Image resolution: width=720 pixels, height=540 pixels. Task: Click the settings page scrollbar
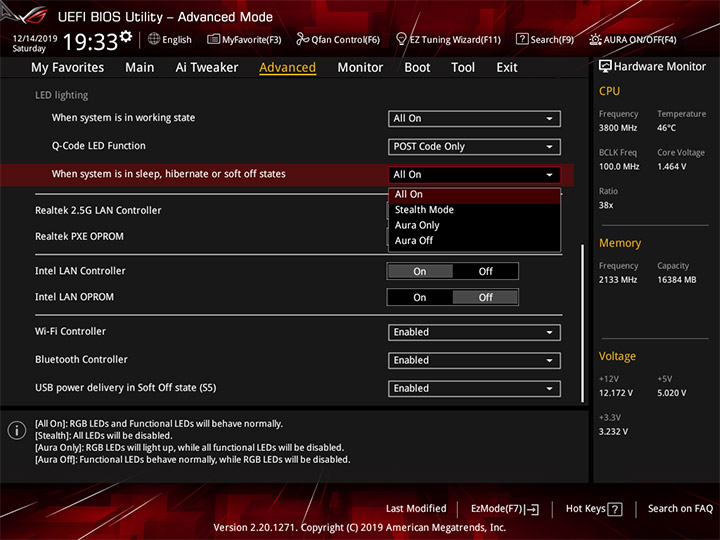pyautogui.click(x=583, y=323)
